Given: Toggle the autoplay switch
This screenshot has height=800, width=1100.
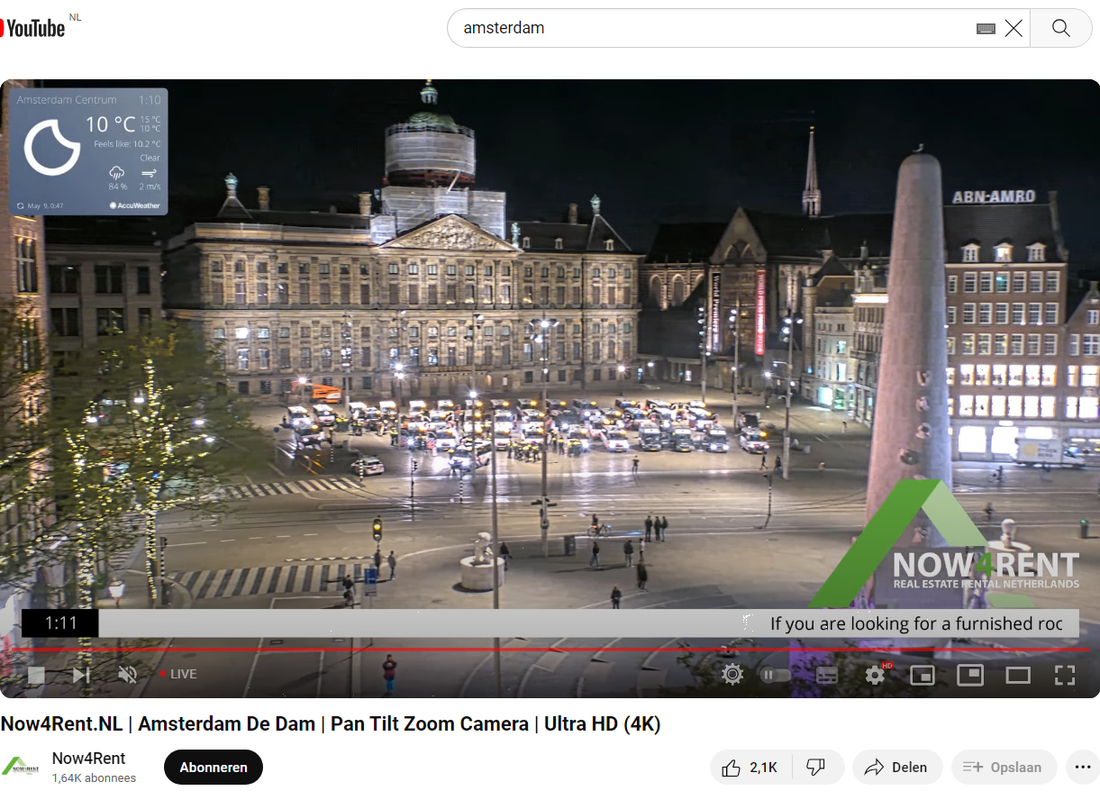Looking at the screenshot, I should click(x=775, y=675).
